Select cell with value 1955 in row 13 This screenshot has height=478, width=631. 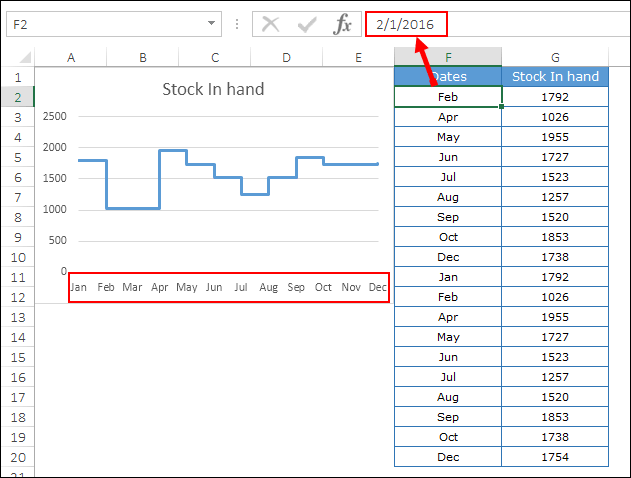pos(555,317)
